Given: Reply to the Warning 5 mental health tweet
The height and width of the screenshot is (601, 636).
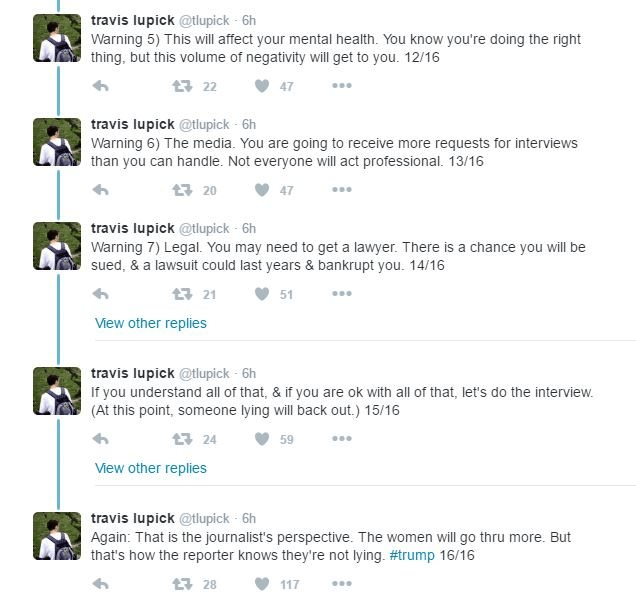Looking at the screenshot, I should coord(100,86).
